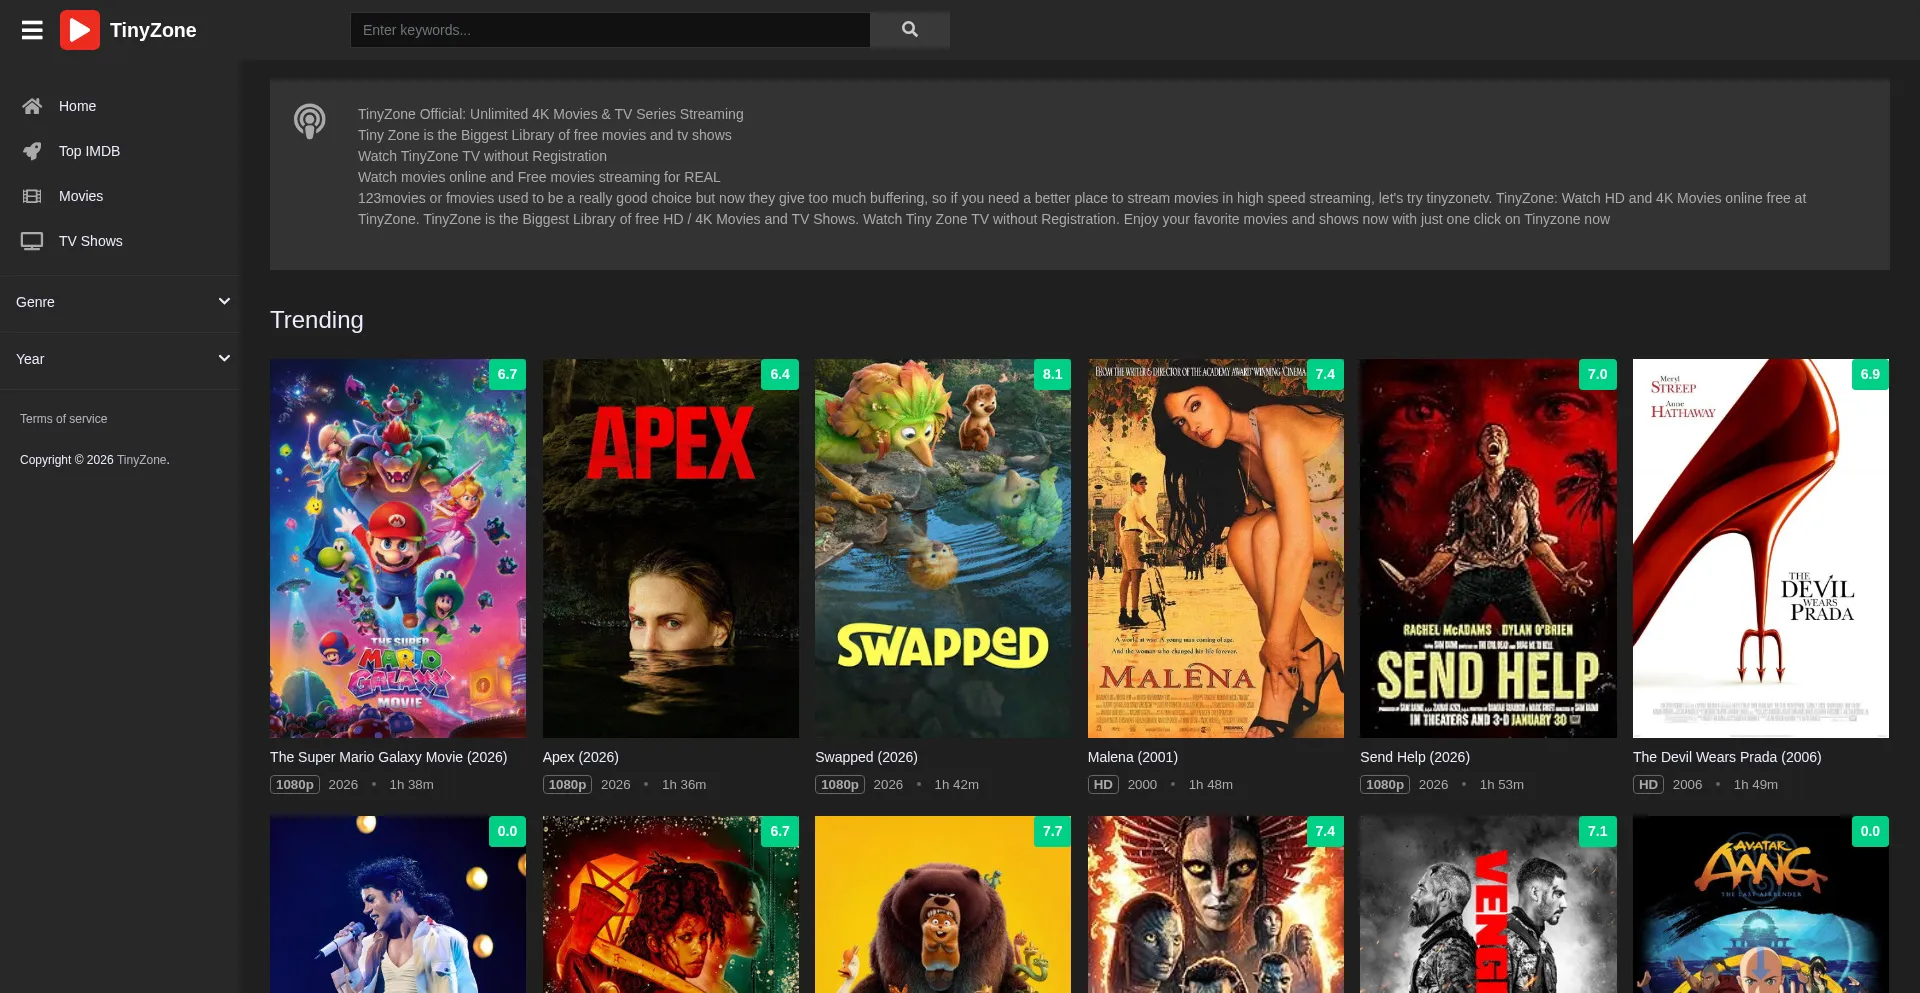
Task: Click the 1080p badge under Super Mario Galaxy
Action: pyautogui.click(x=295, y=785)
